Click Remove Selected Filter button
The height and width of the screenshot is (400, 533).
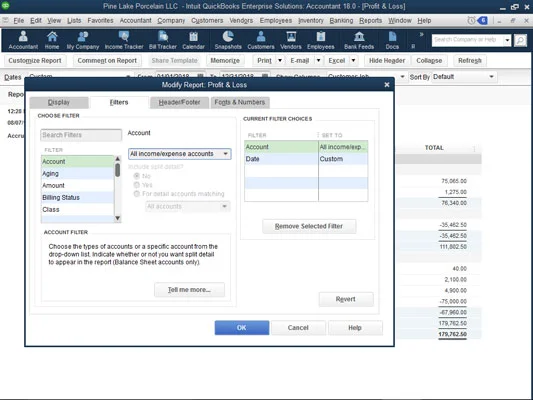(309, 226)
